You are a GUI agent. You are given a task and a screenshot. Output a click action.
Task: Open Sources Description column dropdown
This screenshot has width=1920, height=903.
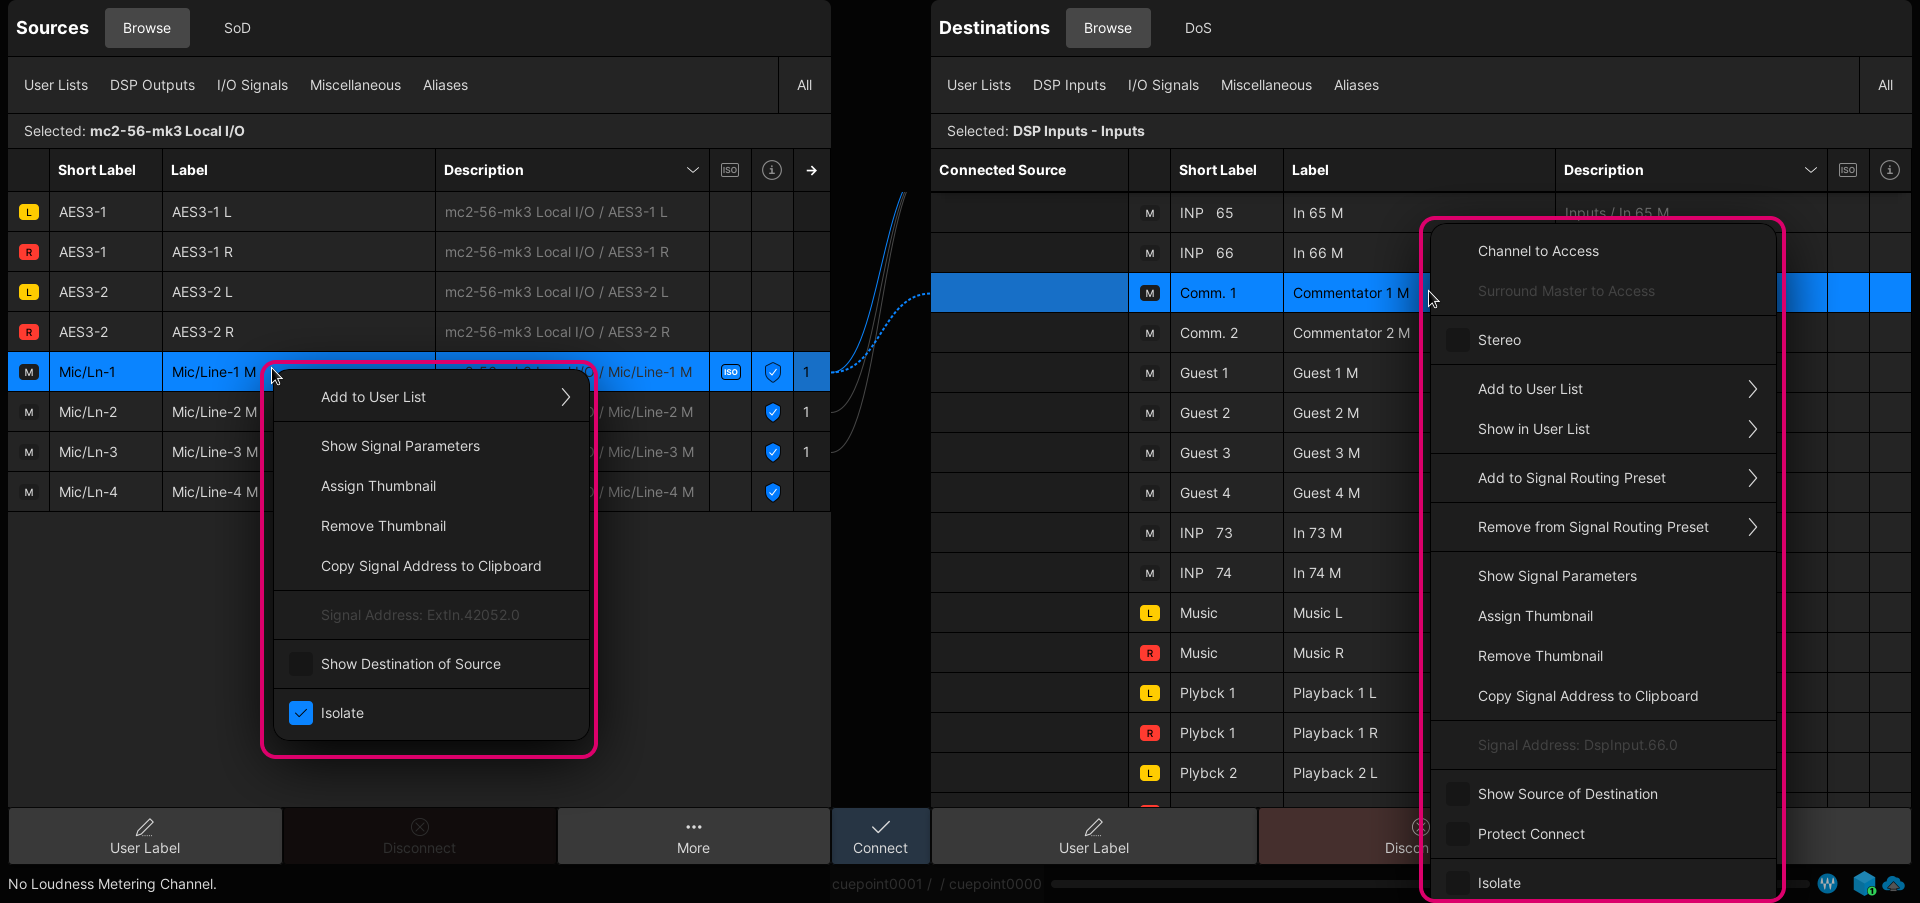[x=692, y=170]
